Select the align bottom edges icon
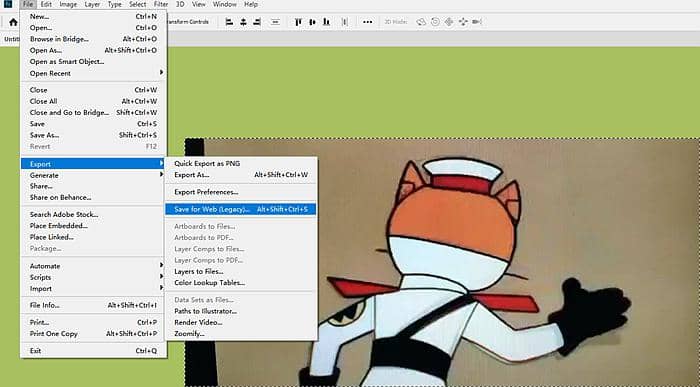 (327, 22)
